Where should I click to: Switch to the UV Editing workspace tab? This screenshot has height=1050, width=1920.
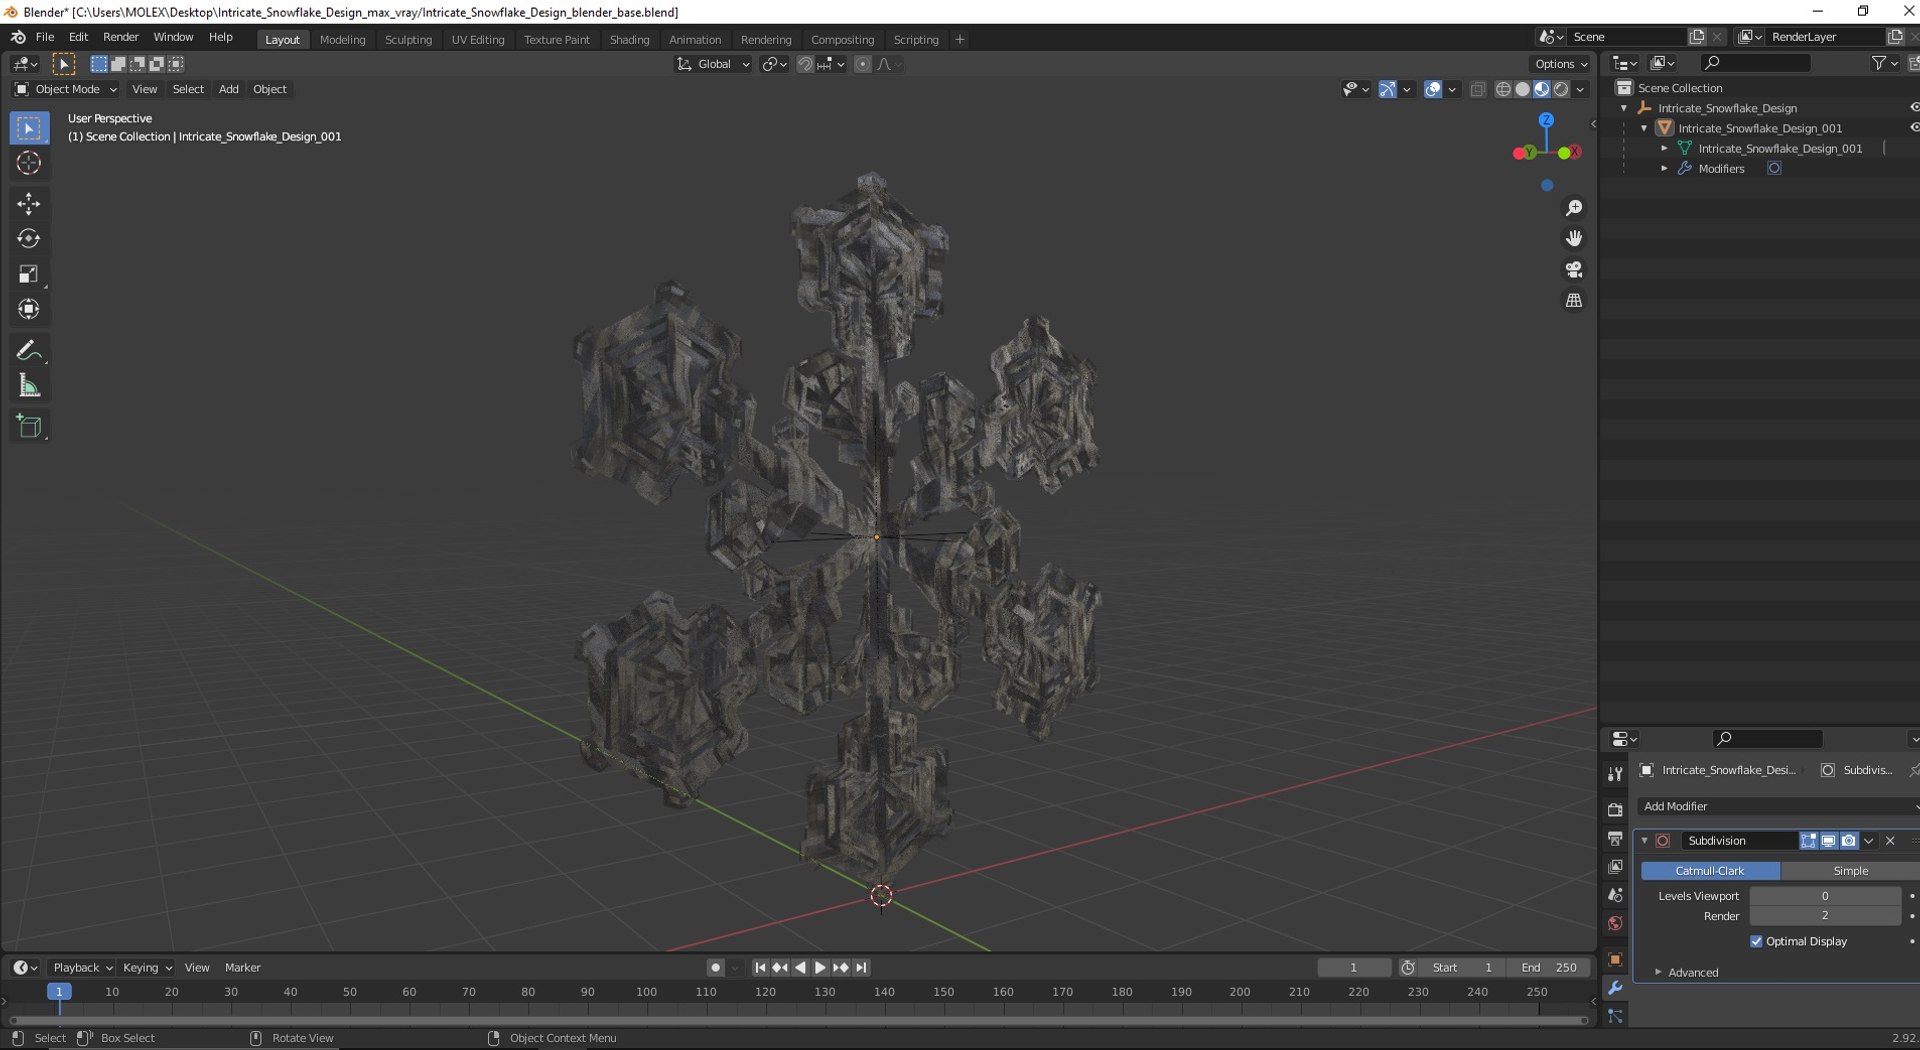[478, 40]
